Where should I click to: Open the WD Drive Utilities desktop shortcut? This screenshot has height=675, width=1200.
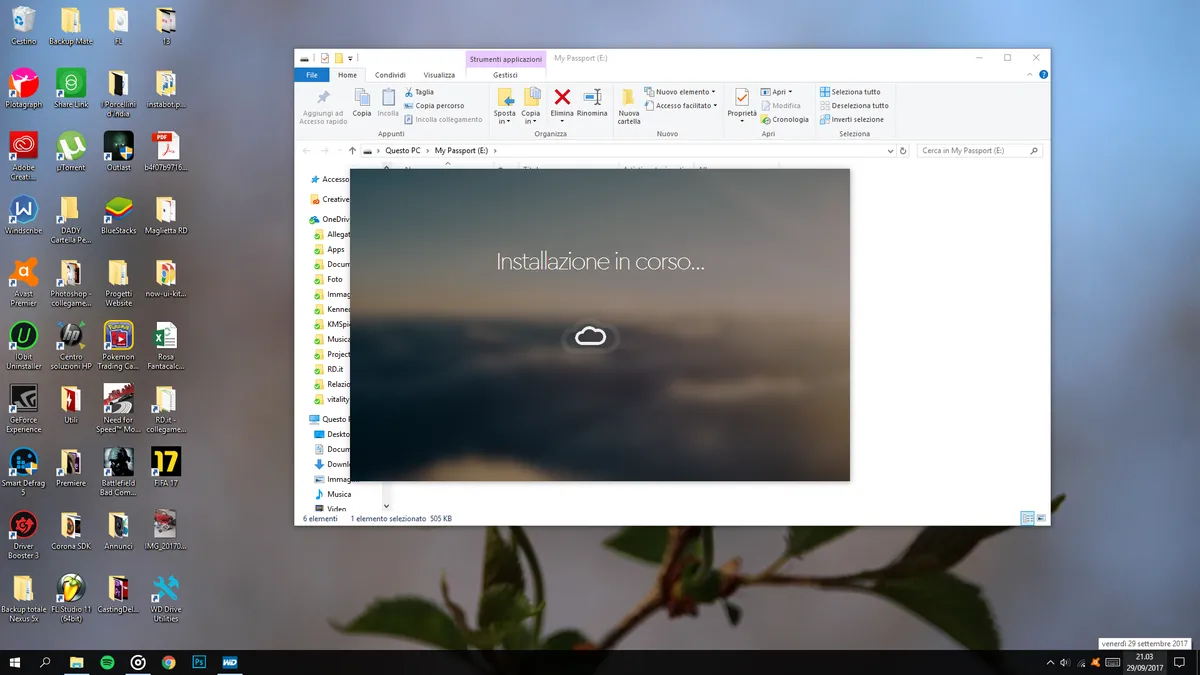(166, 599)
